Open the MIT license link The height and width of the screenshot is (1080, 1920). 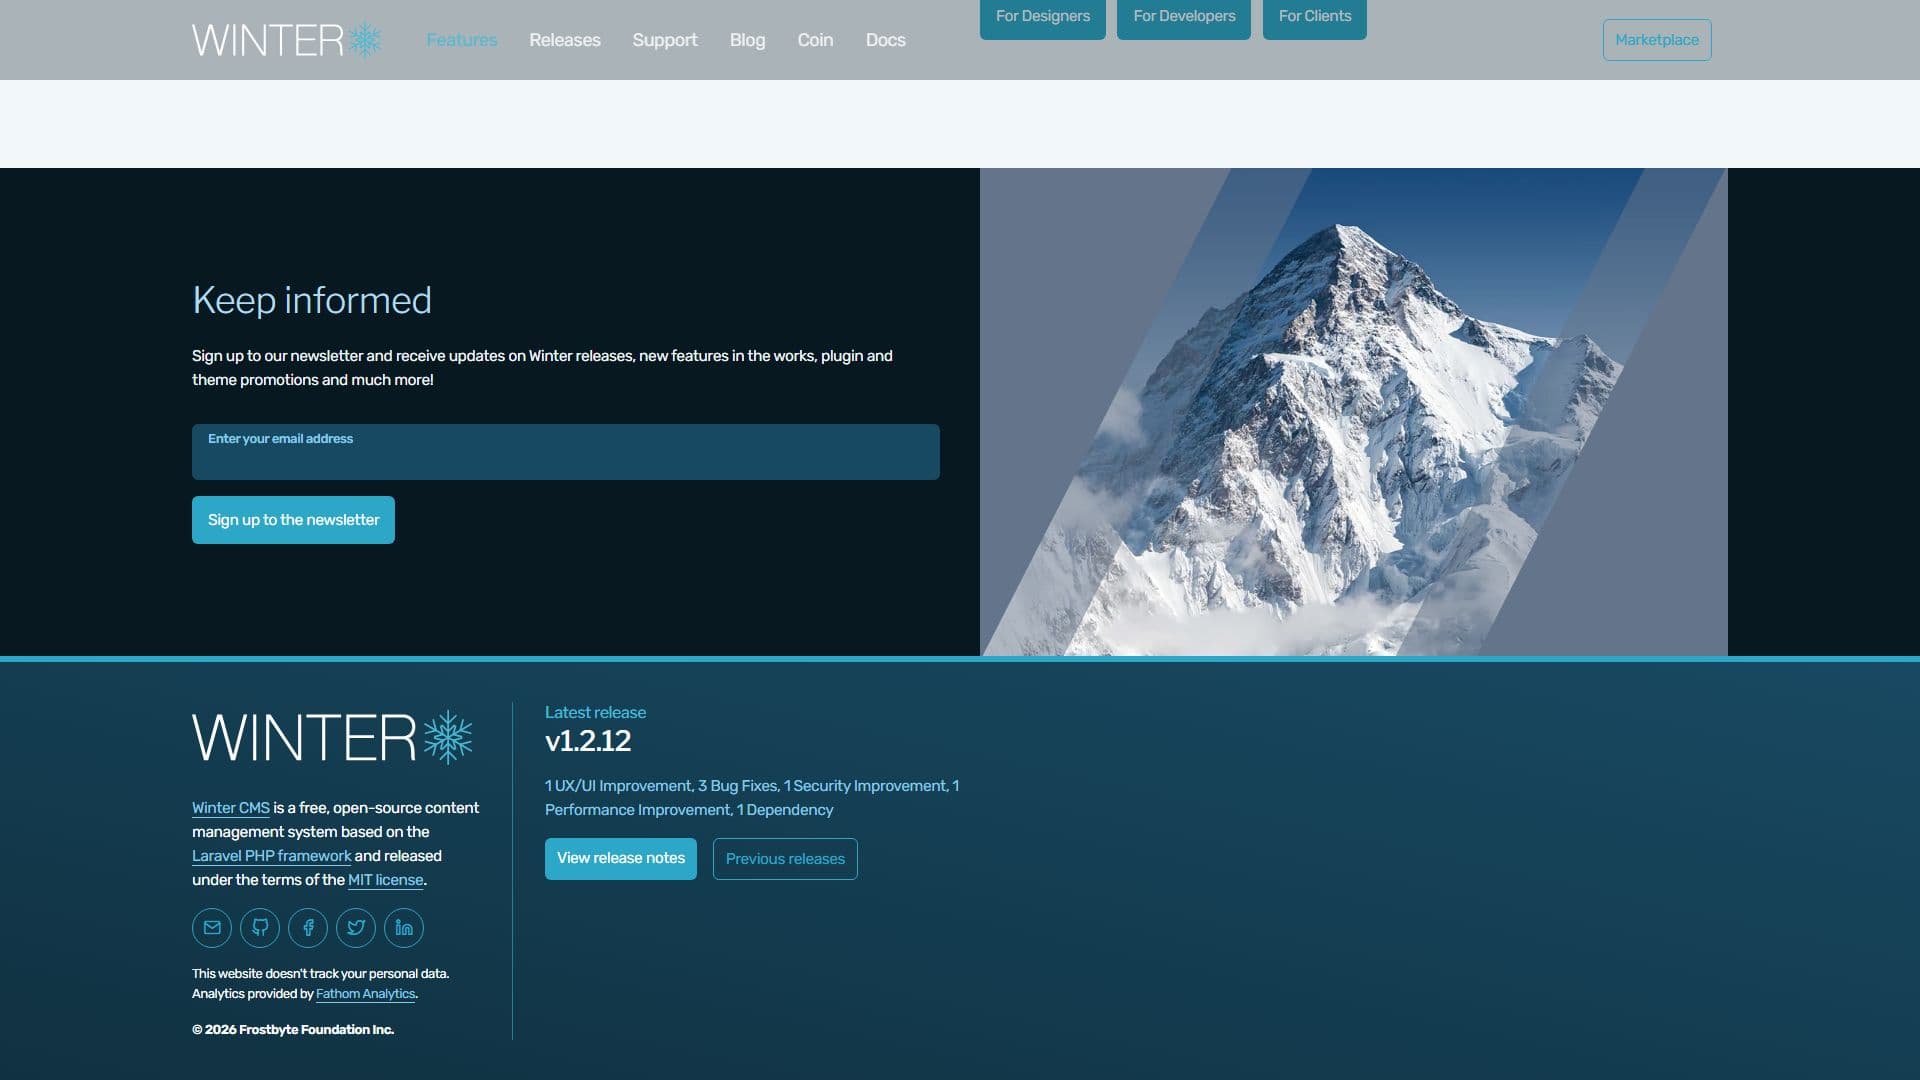tap(385, 880)
